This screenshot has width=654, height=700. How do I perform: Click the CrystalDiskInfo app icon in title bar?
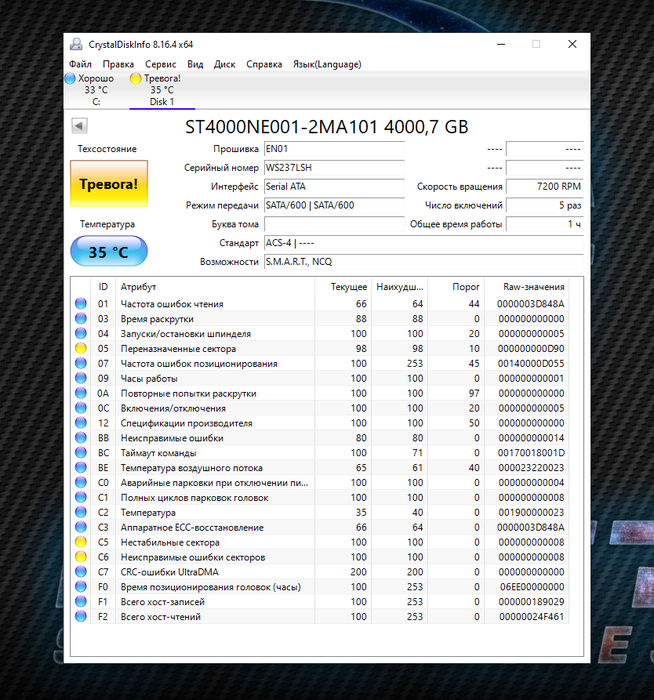pyautogui.click(x=78, y=44)
